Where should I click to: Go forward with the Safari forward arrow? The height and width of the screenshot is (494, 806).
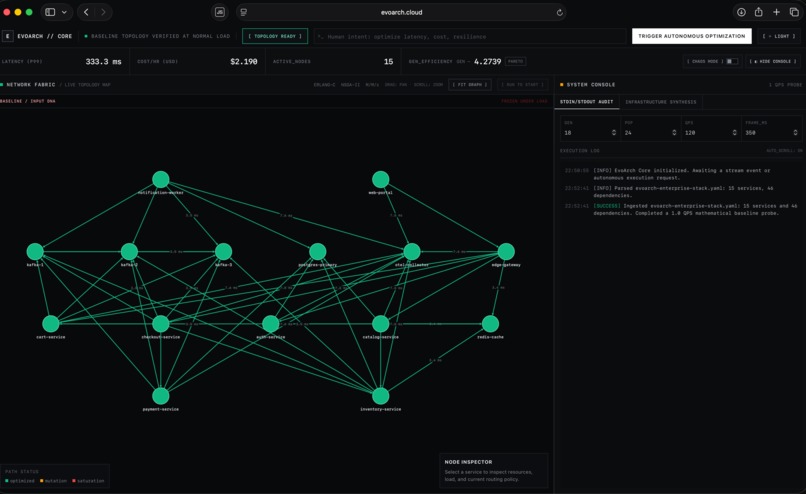point(103,12)
